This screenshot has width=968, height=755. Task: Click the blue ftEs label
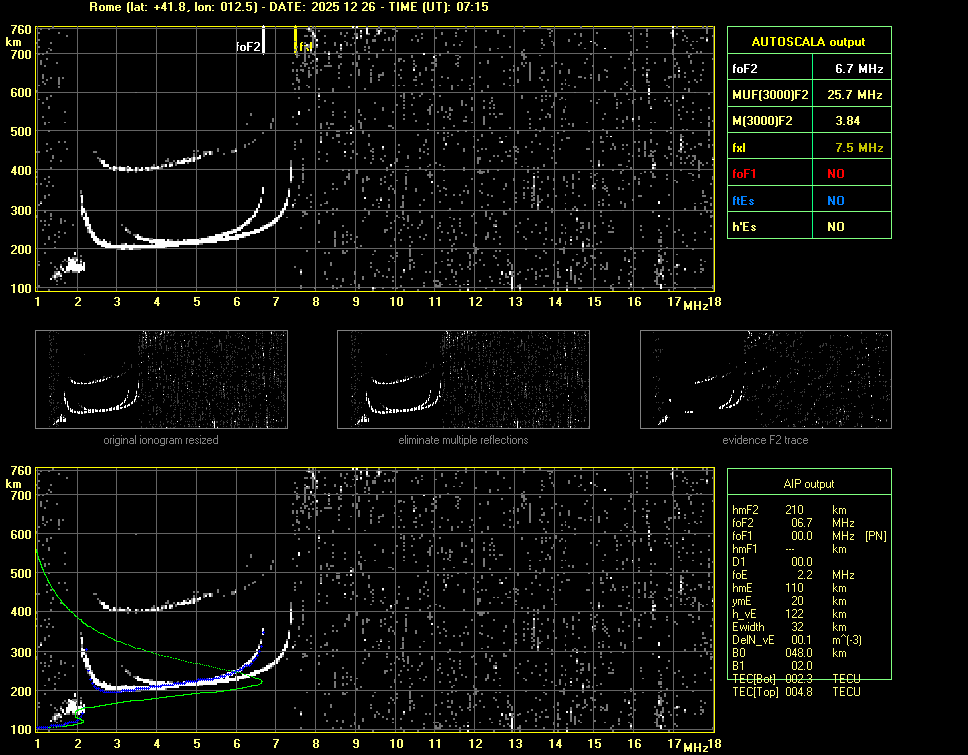744,200
